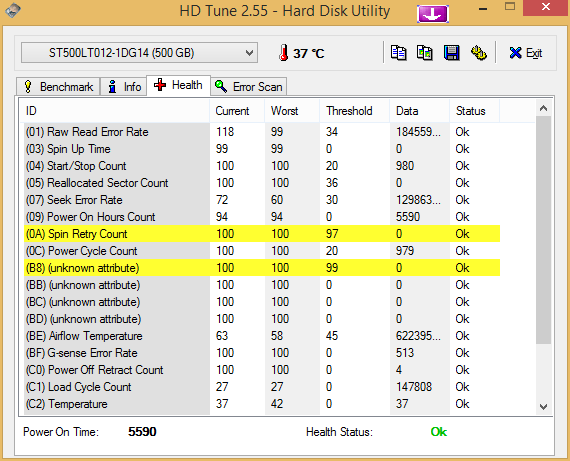
Task: Open the options wrench icon
Action: click(x=479, y=53)
